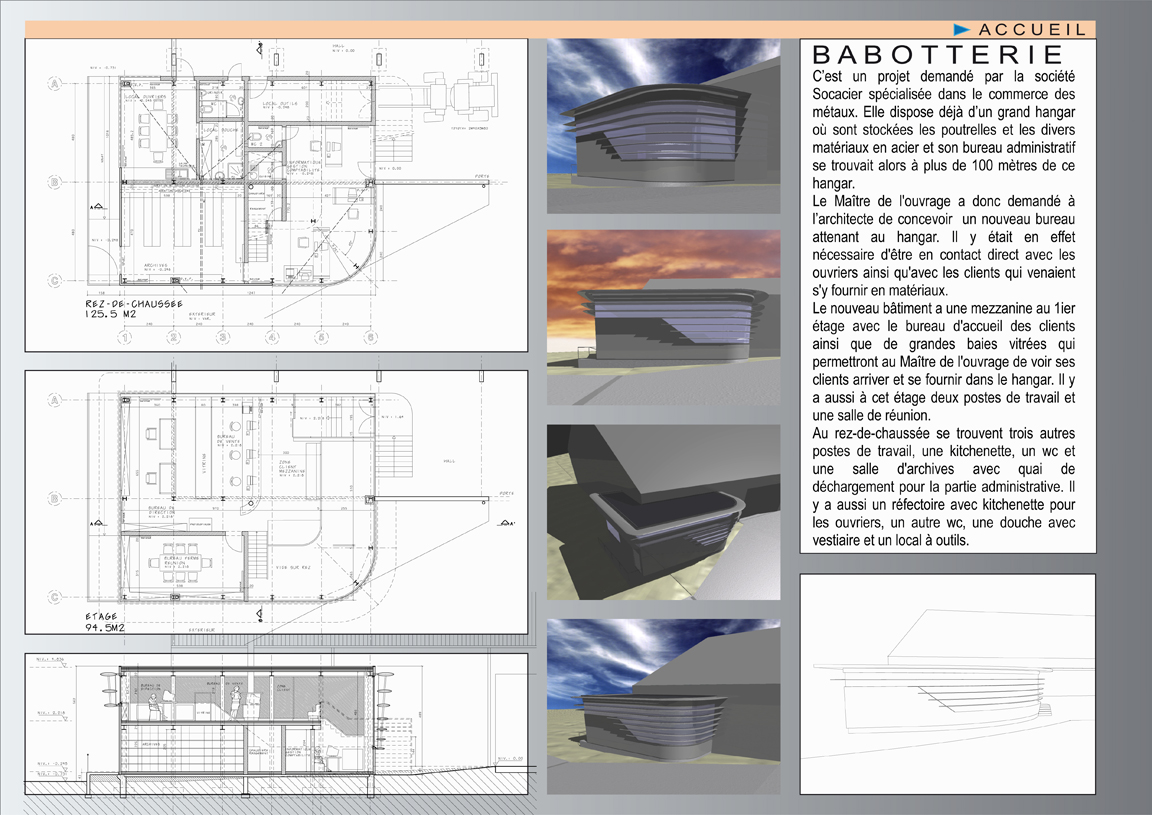Click the line starting "C'est un projet demandé"
Viewport: 1152px width, 815px height.
[x=943, y=76]
